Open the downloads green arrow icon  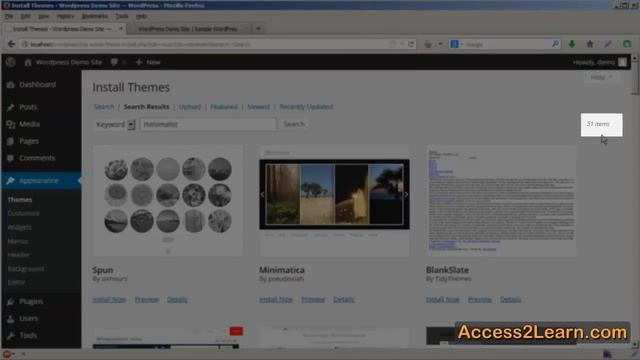[x=572, y=44]
